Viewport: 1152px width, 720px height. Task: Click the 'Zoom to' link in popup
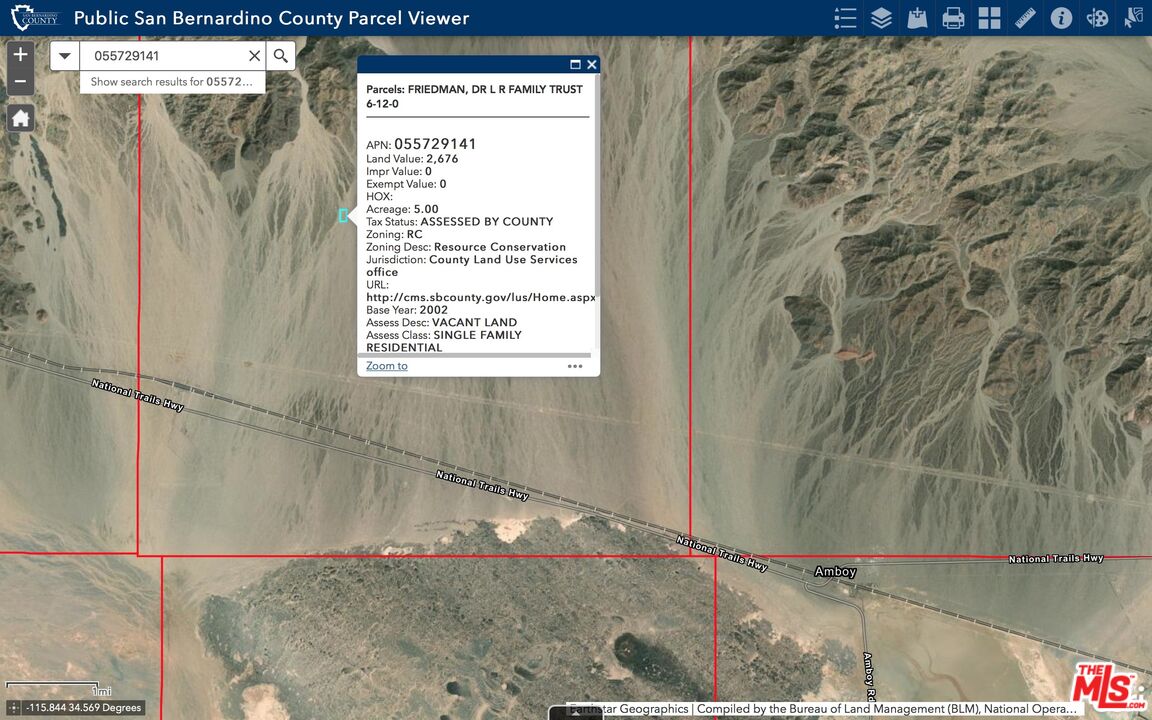(387, 366)
